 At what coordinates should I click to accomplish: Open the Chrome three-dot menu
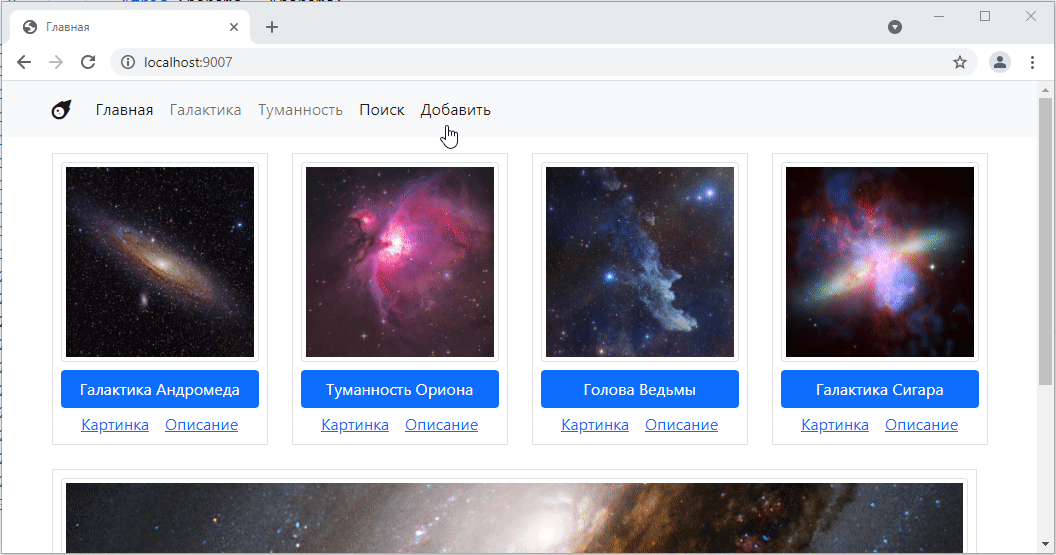tap(1032, 62)
